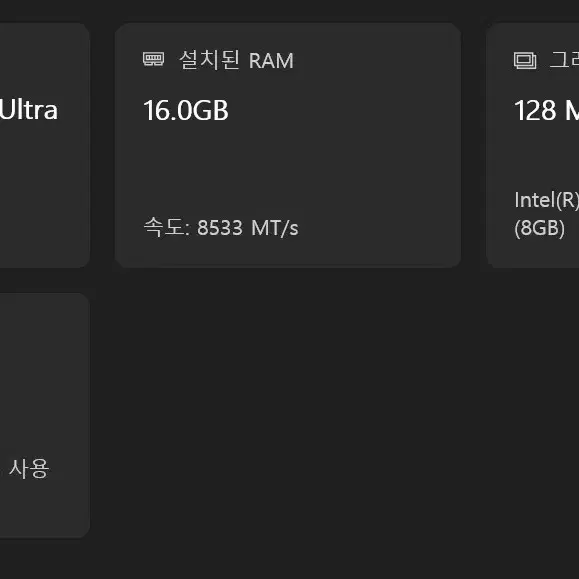Image resolution: width=579 pixels, height=579 pixels.
Task: Select the 설치된 RAM heading text
Action: tap(236, 60)
